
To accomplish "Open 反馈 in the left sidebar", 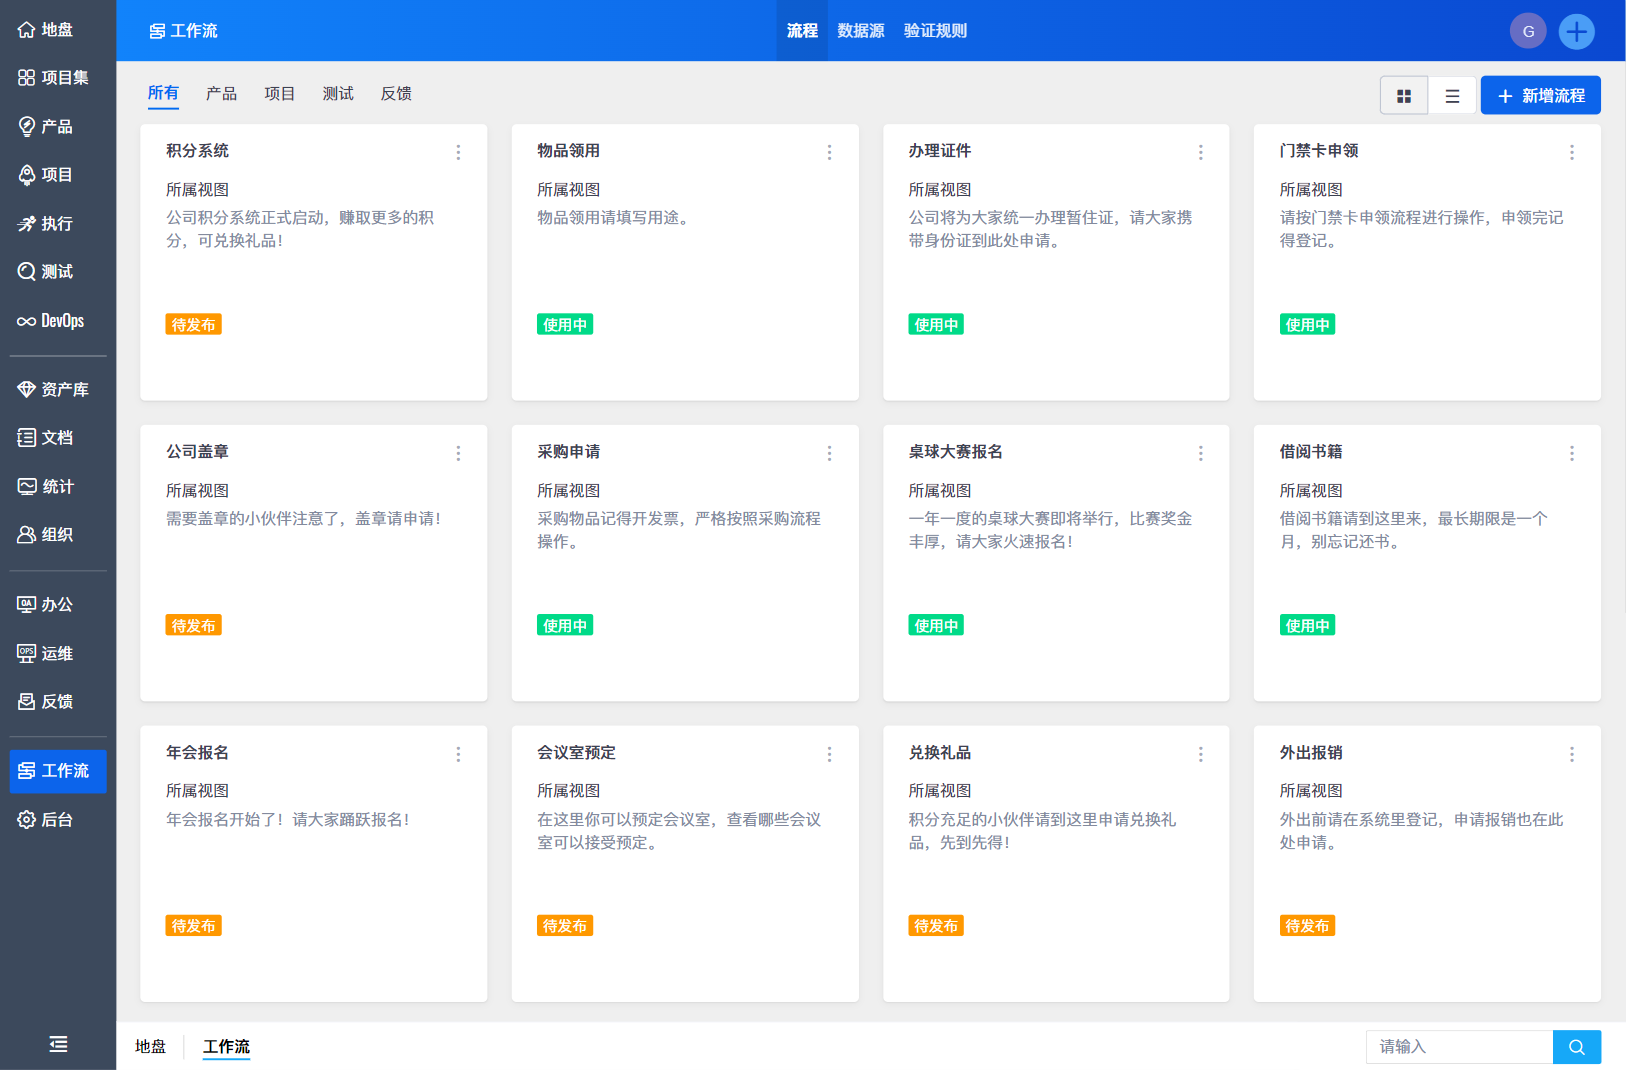I will [45, 702].
